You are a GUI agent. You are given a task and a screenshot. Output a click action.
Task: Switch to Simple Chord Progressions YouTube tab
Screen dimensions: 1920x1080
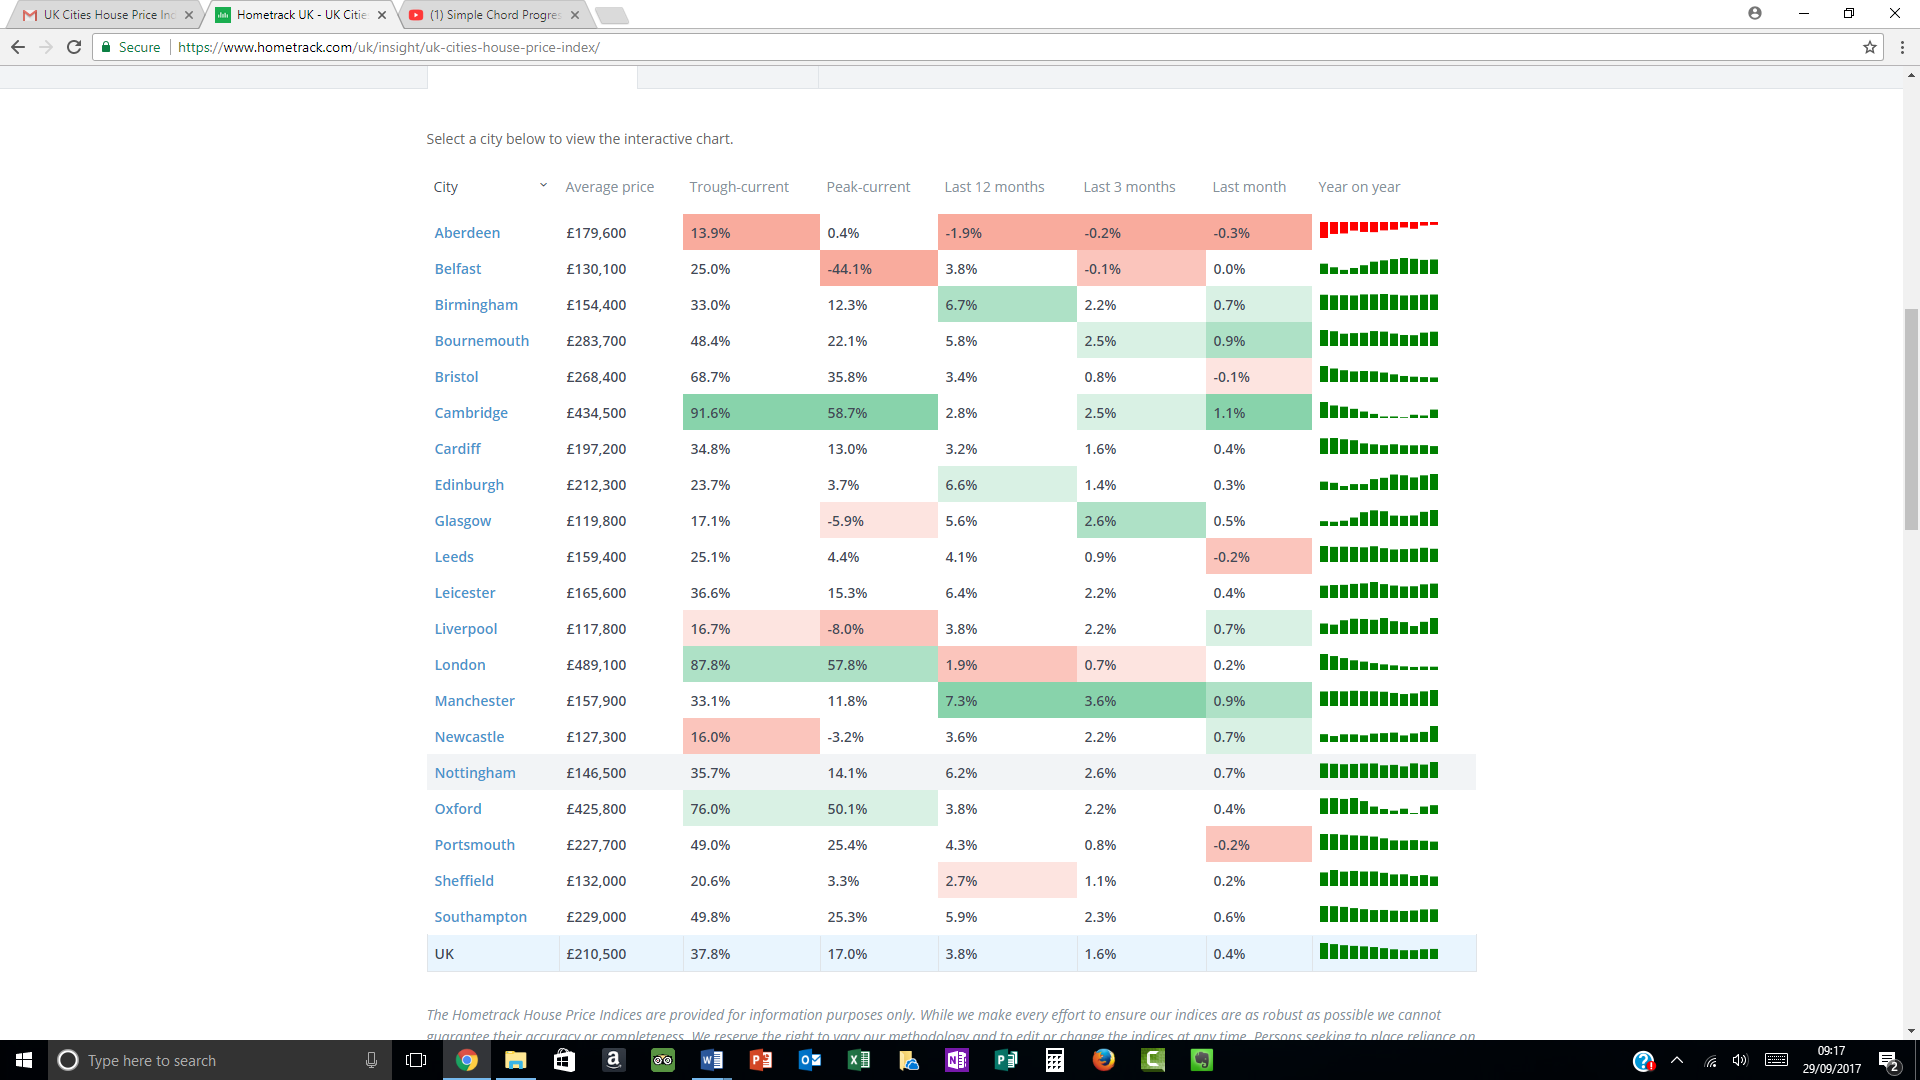coord(494,15)
